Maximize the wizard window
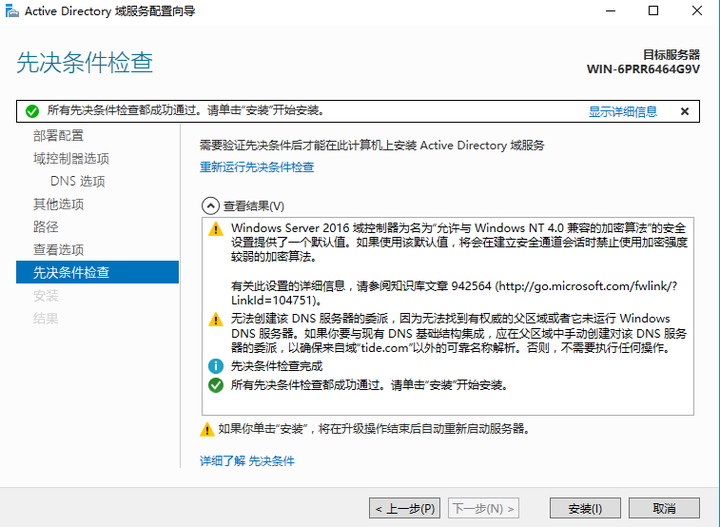The image size is (720, 527). (653, 11)
